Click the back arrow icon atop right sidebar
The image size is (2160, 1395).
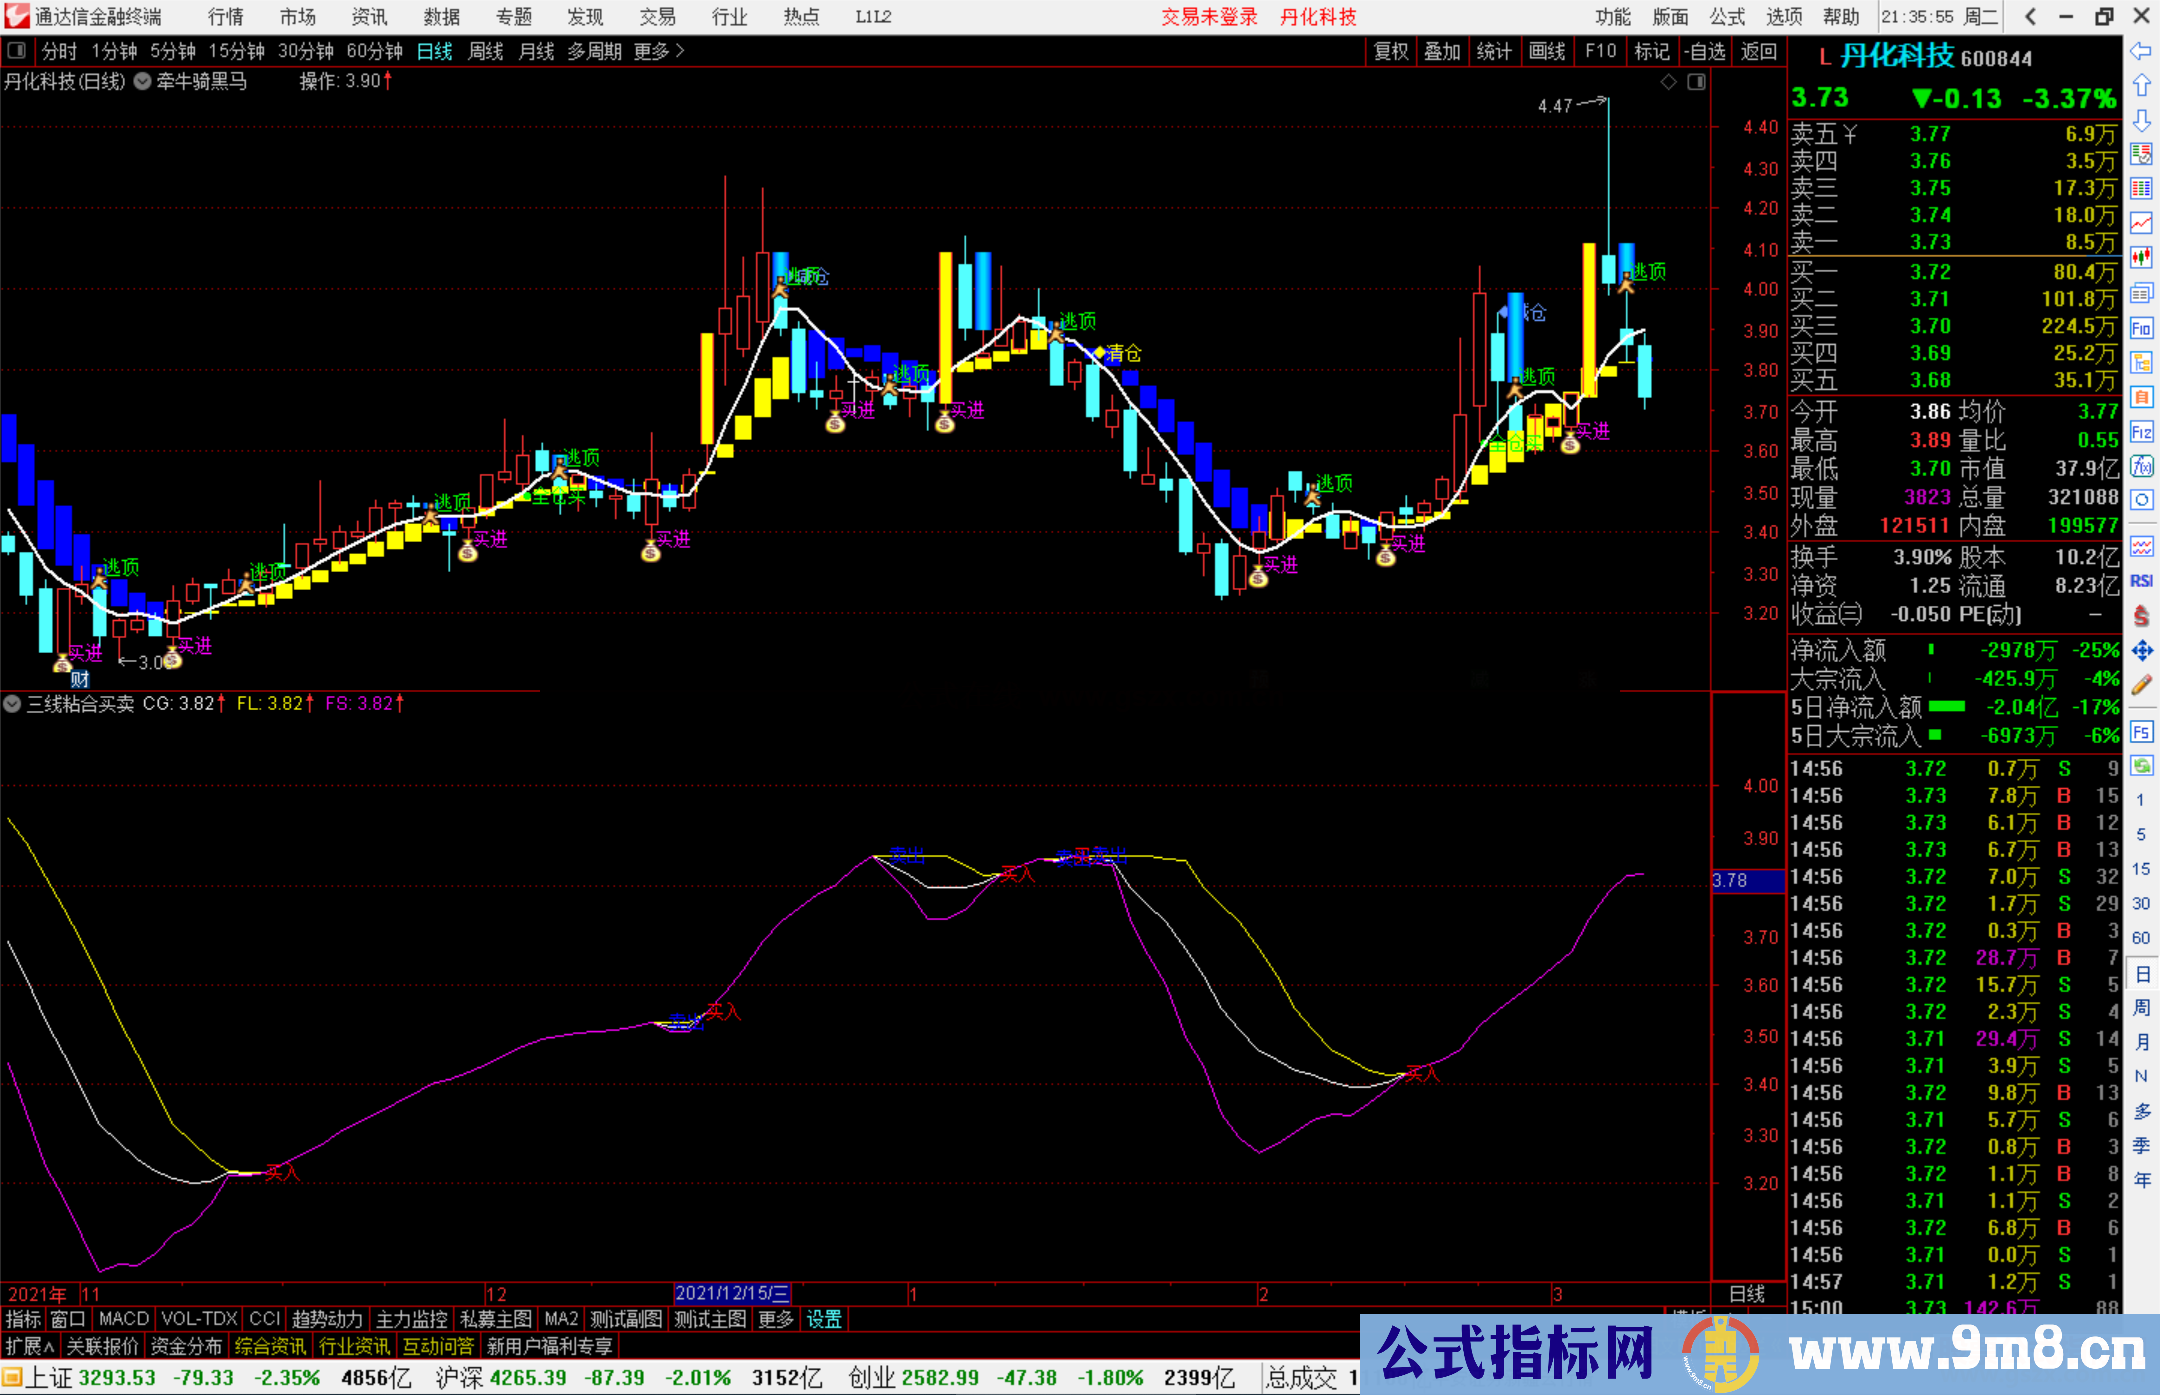2141,52
